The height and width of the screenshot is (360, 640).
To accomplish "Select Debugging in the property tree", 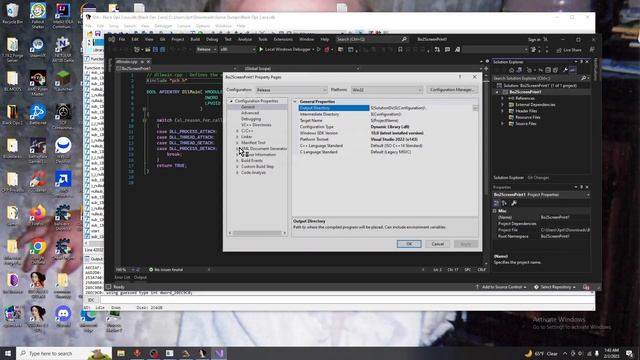I will [251, 119].
